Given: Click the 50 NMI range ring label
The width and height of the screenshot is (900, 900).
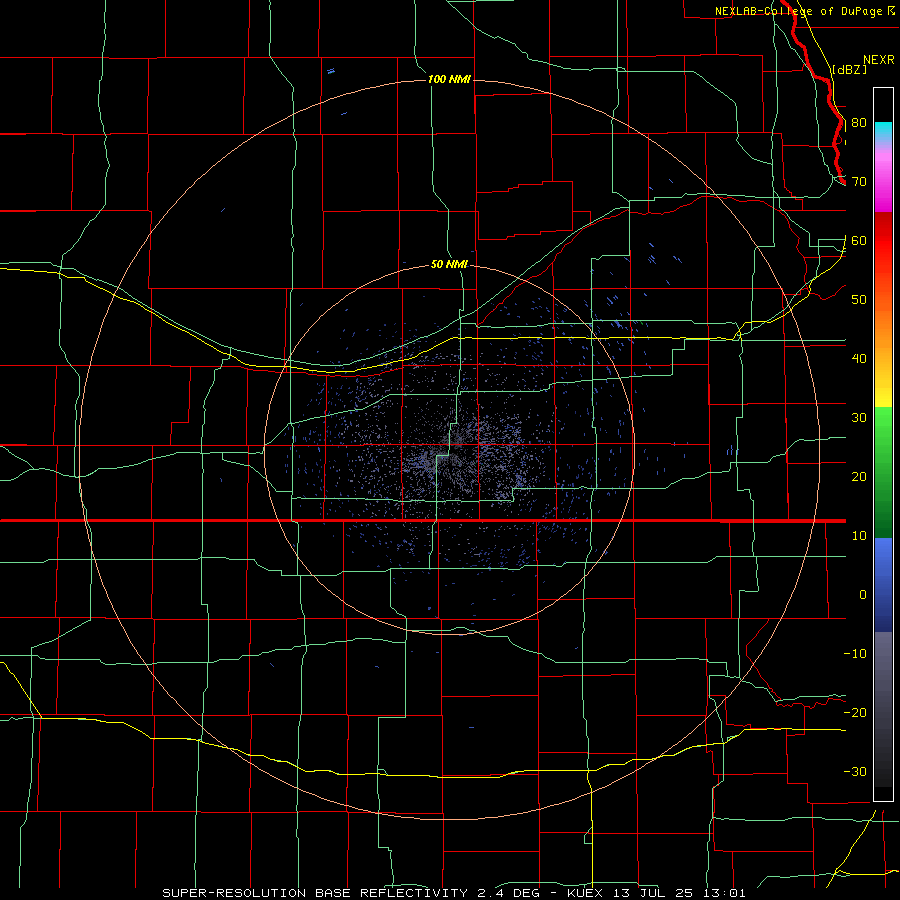Looking at the screenshot, I should pyautogui.click(x=449, y=265).
